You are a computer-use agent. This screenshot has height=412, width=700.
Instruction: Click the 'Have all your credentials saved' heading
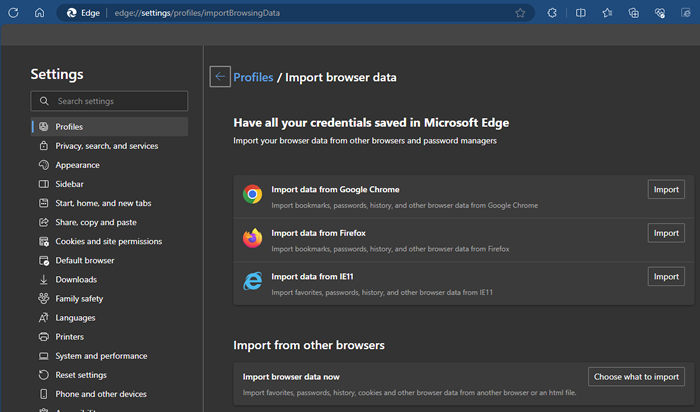371,123
